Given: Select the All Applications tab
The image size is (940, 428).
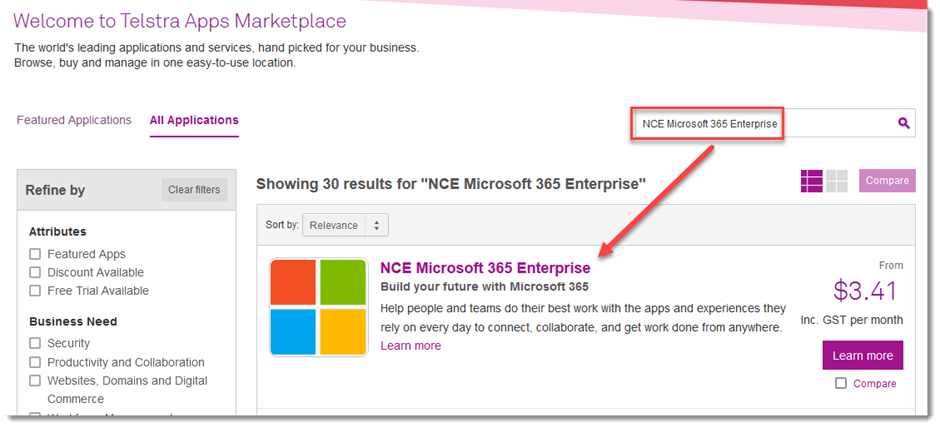Looking at the screenshot, I should pos(194,120).
